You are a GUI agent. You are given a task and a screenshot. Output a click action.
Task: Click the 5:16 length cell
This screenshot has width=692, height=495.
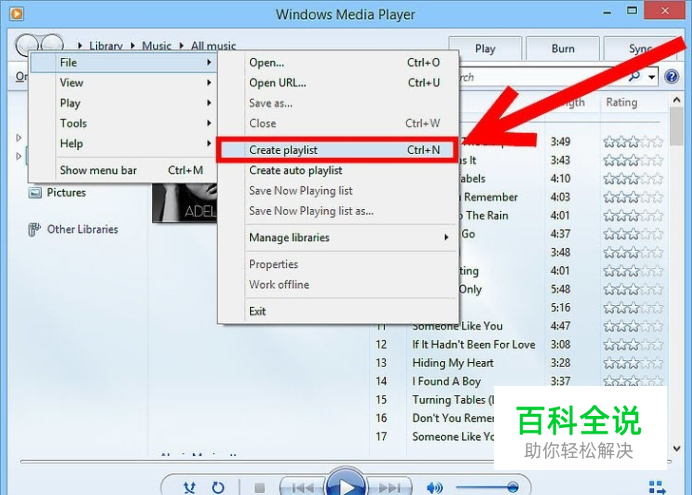(560, 308)
